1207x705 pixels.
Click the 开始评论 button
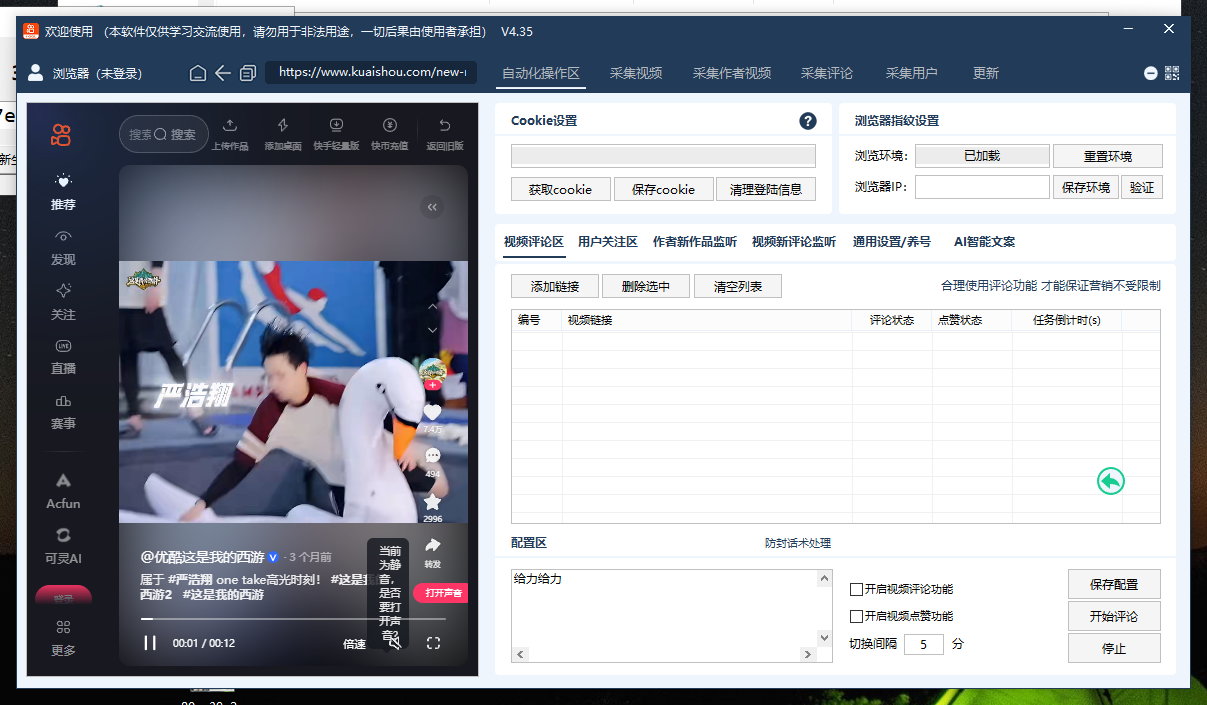(x=1114, y=615)
